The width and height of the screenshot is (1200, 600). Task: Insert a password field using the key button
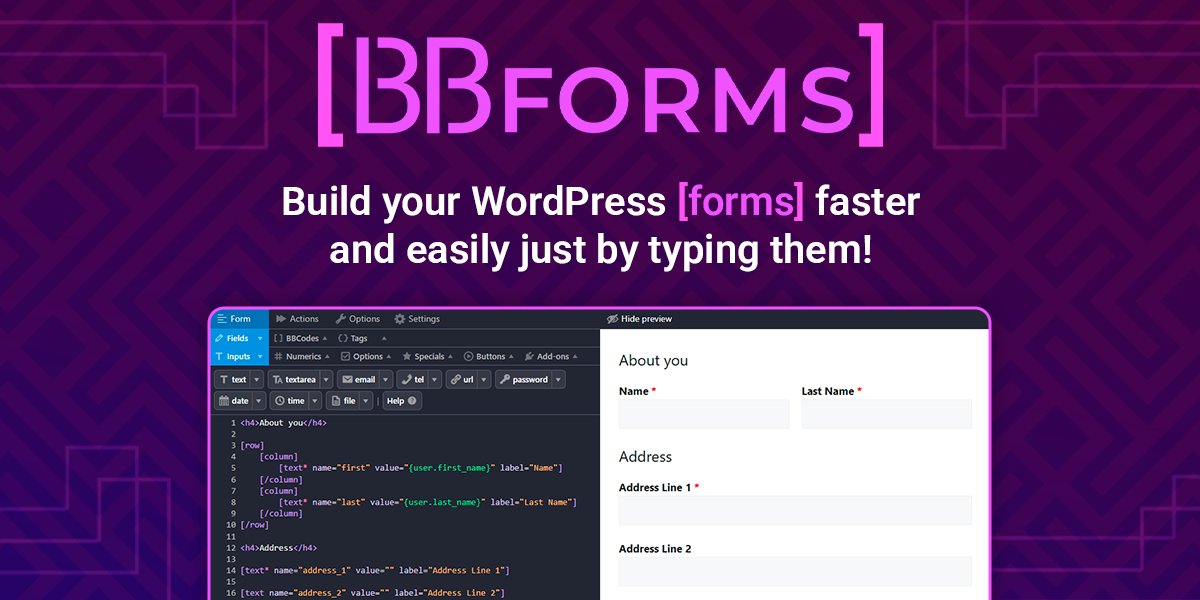click(523, 380)
